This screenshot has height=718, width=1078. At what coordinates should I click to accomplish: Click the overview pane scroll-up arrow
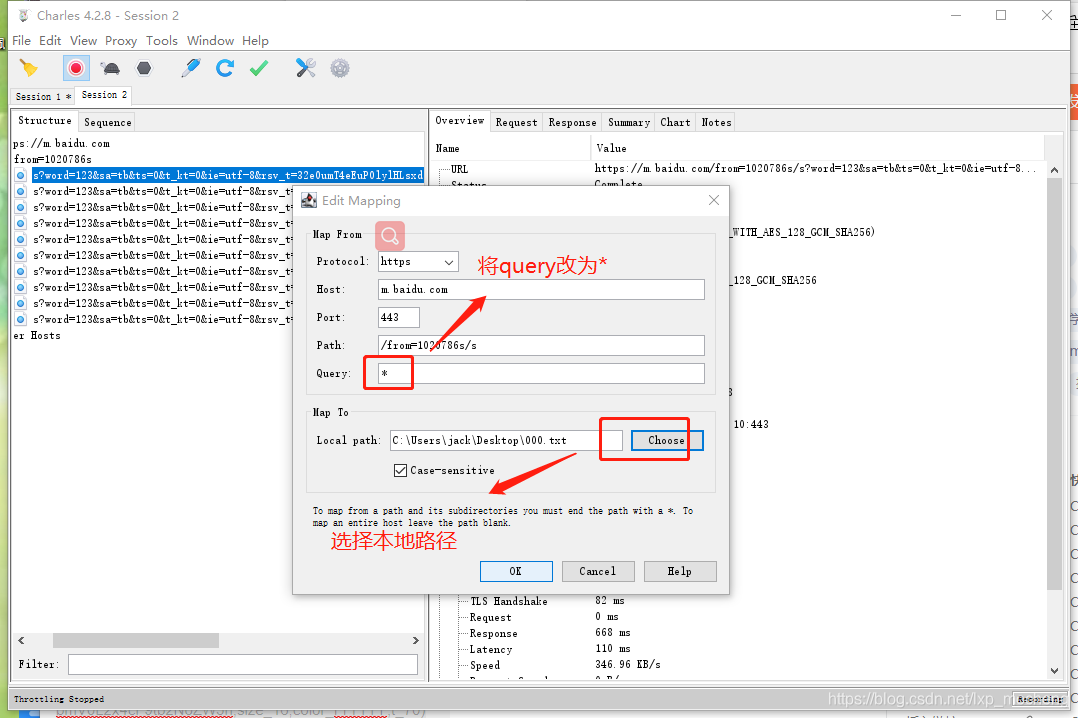tap(1055, 170)
